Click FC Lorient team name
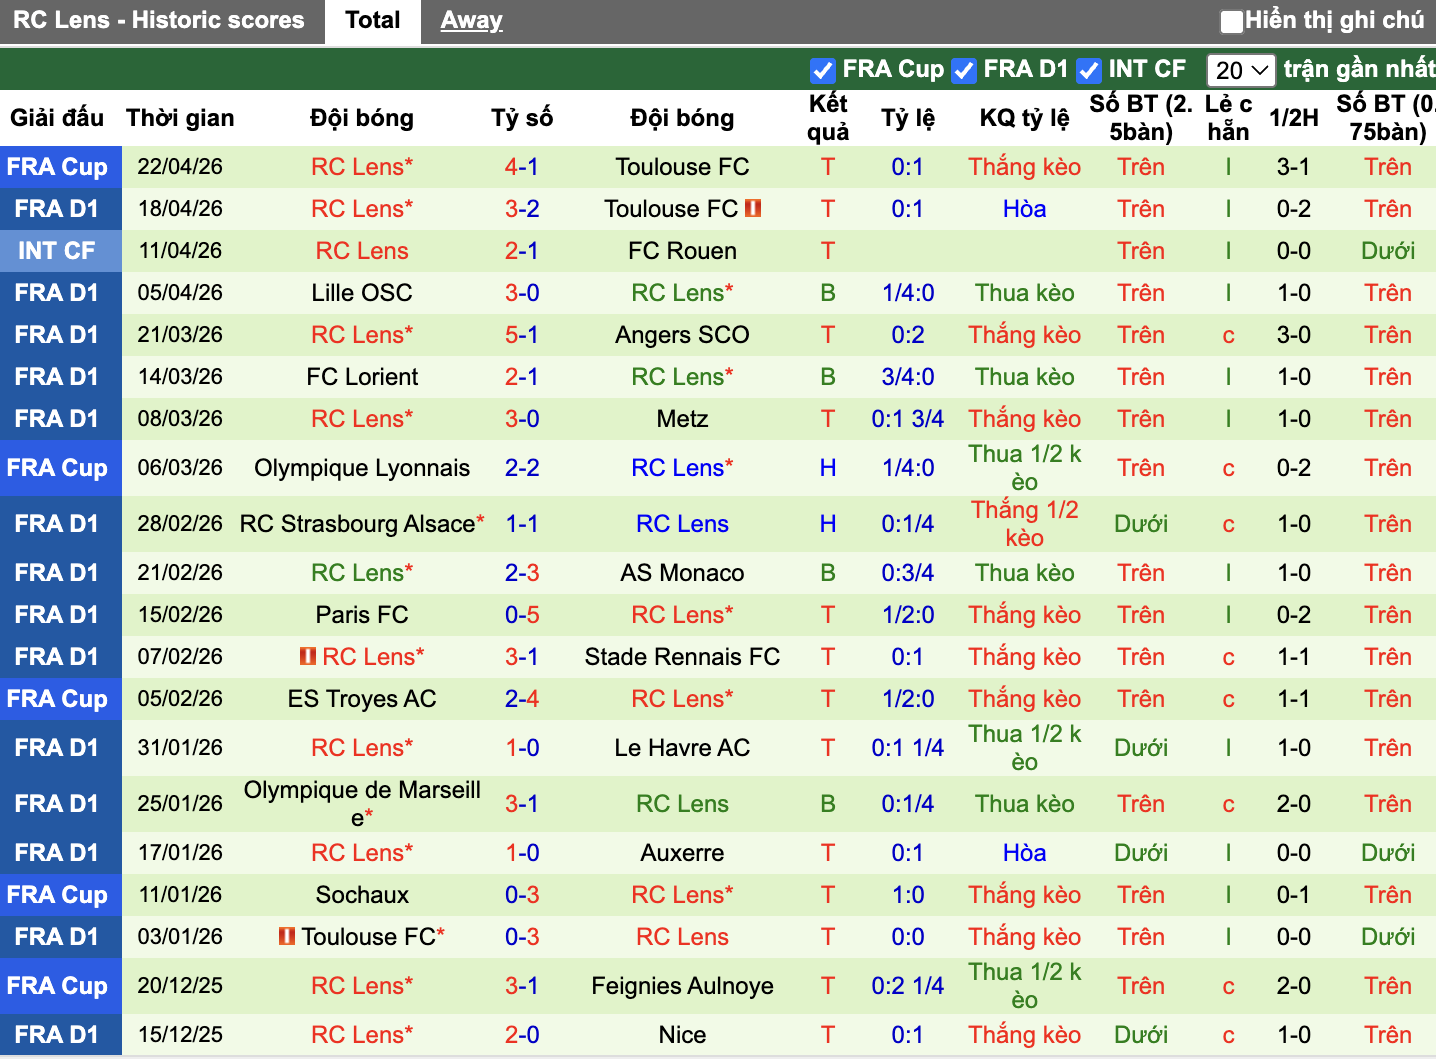This screenshot has width=1436, height=1062. click(x=362, y=377)
